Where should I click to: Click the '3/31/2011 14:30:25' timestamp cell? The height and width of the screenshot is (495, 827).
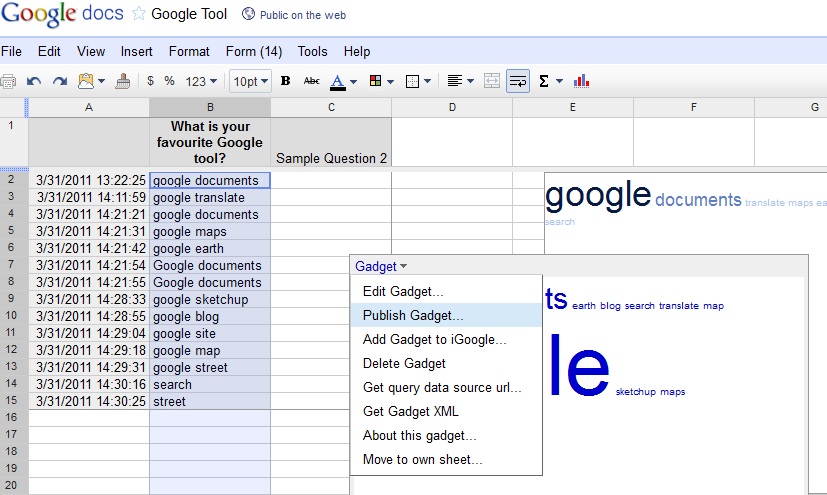[89, 401]
